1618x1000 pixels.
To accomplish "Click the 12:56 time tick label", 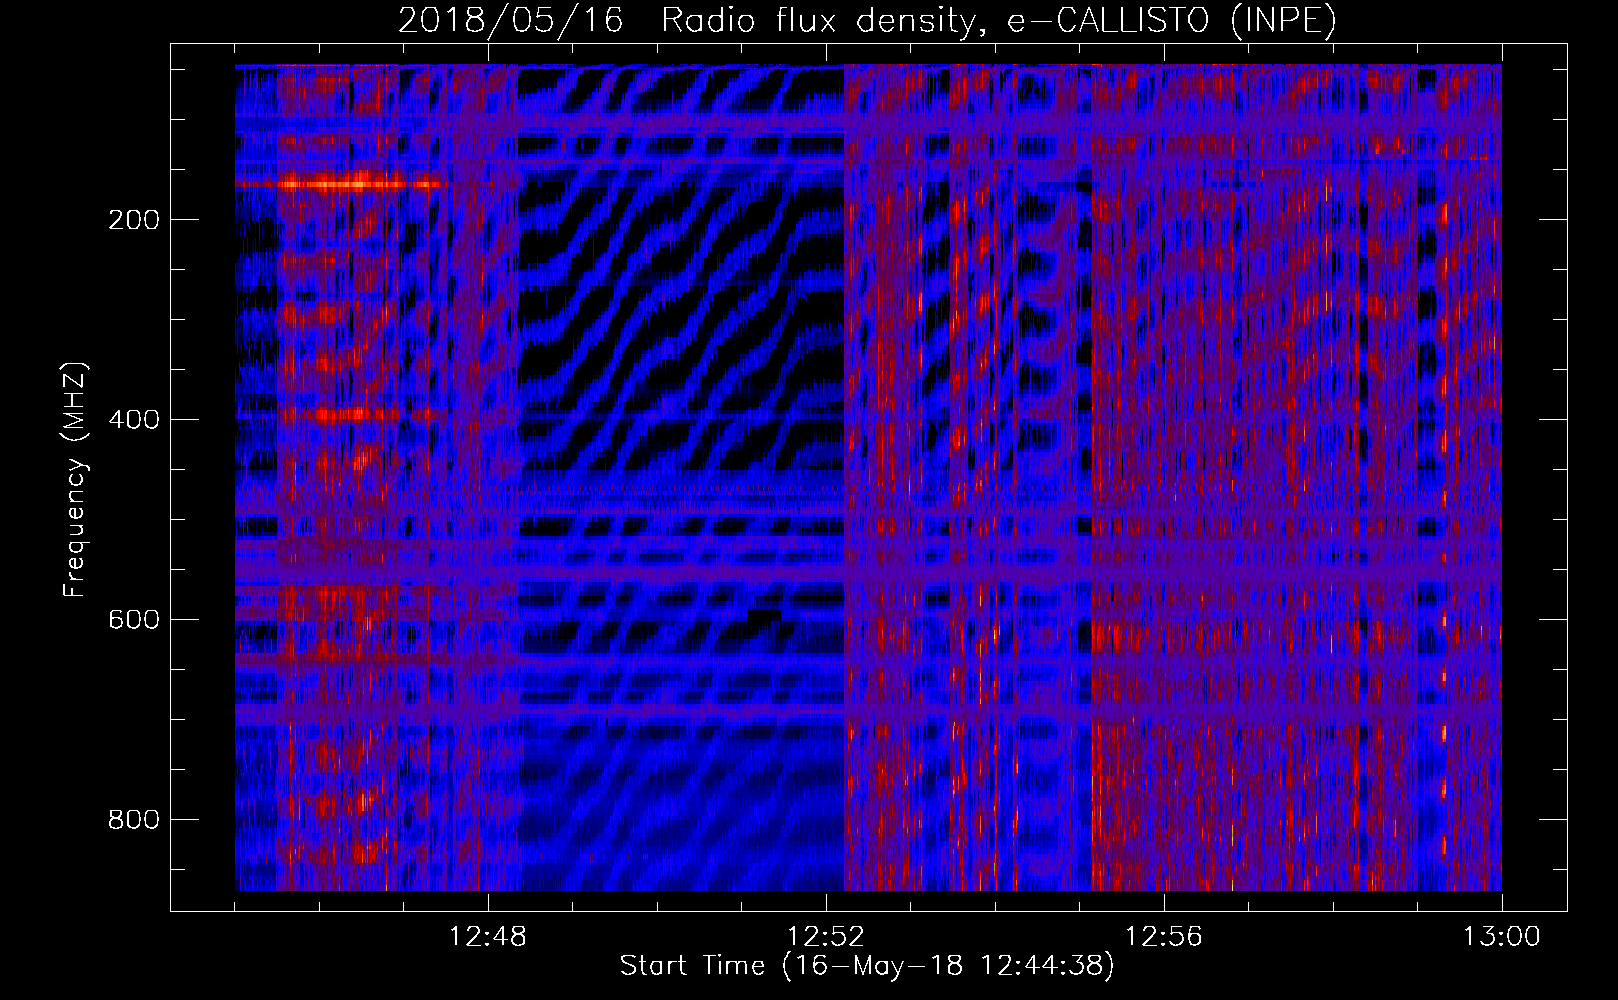I will tap(1164, 937).
